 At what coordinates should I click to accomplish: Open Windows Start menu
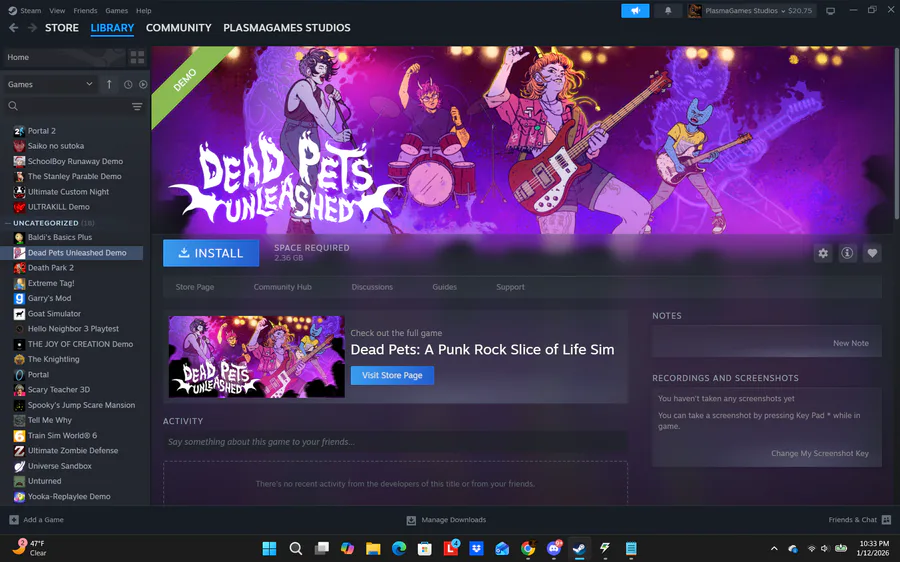pyautogui.click(x=269, y=548)
